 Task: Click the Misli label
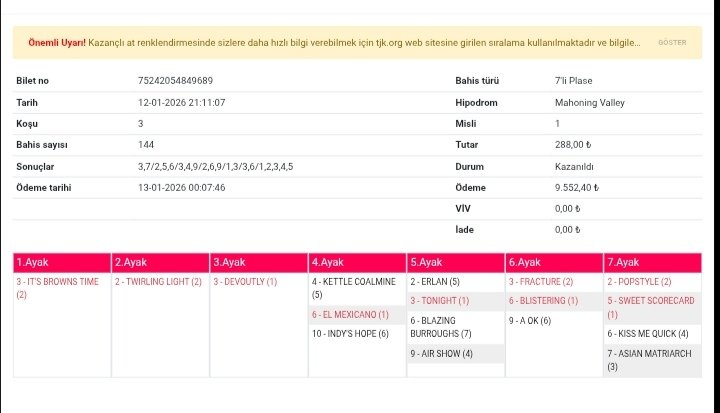466,124
